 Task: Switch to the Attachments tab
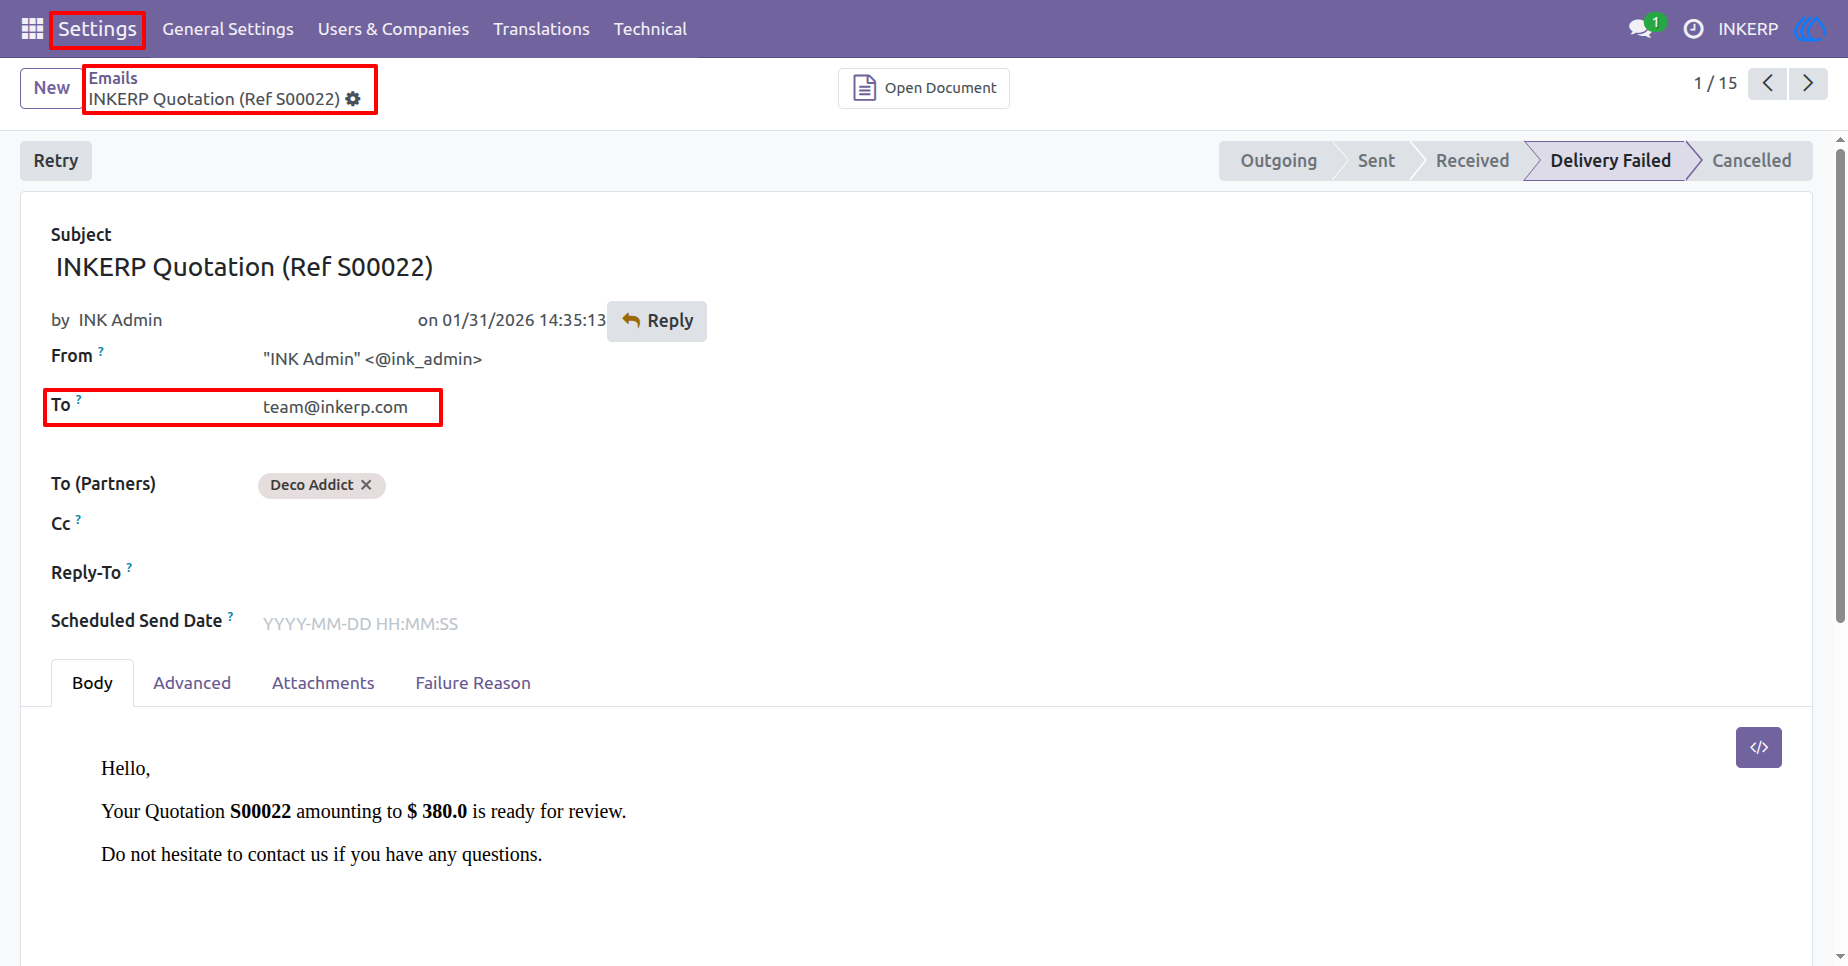click(x=323, y=683)
